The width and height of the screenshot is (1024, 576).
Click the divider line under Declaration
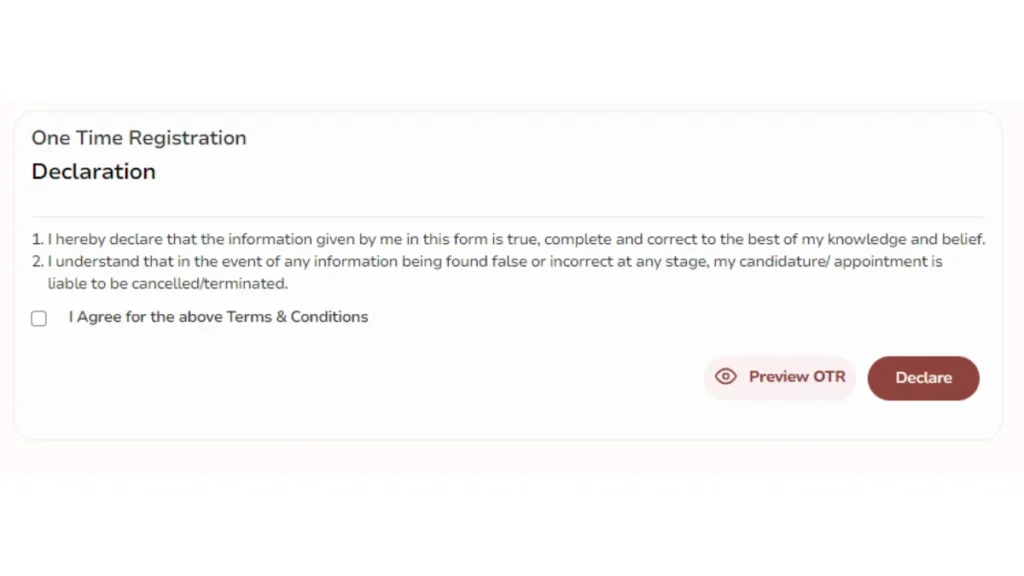(507, 216)
